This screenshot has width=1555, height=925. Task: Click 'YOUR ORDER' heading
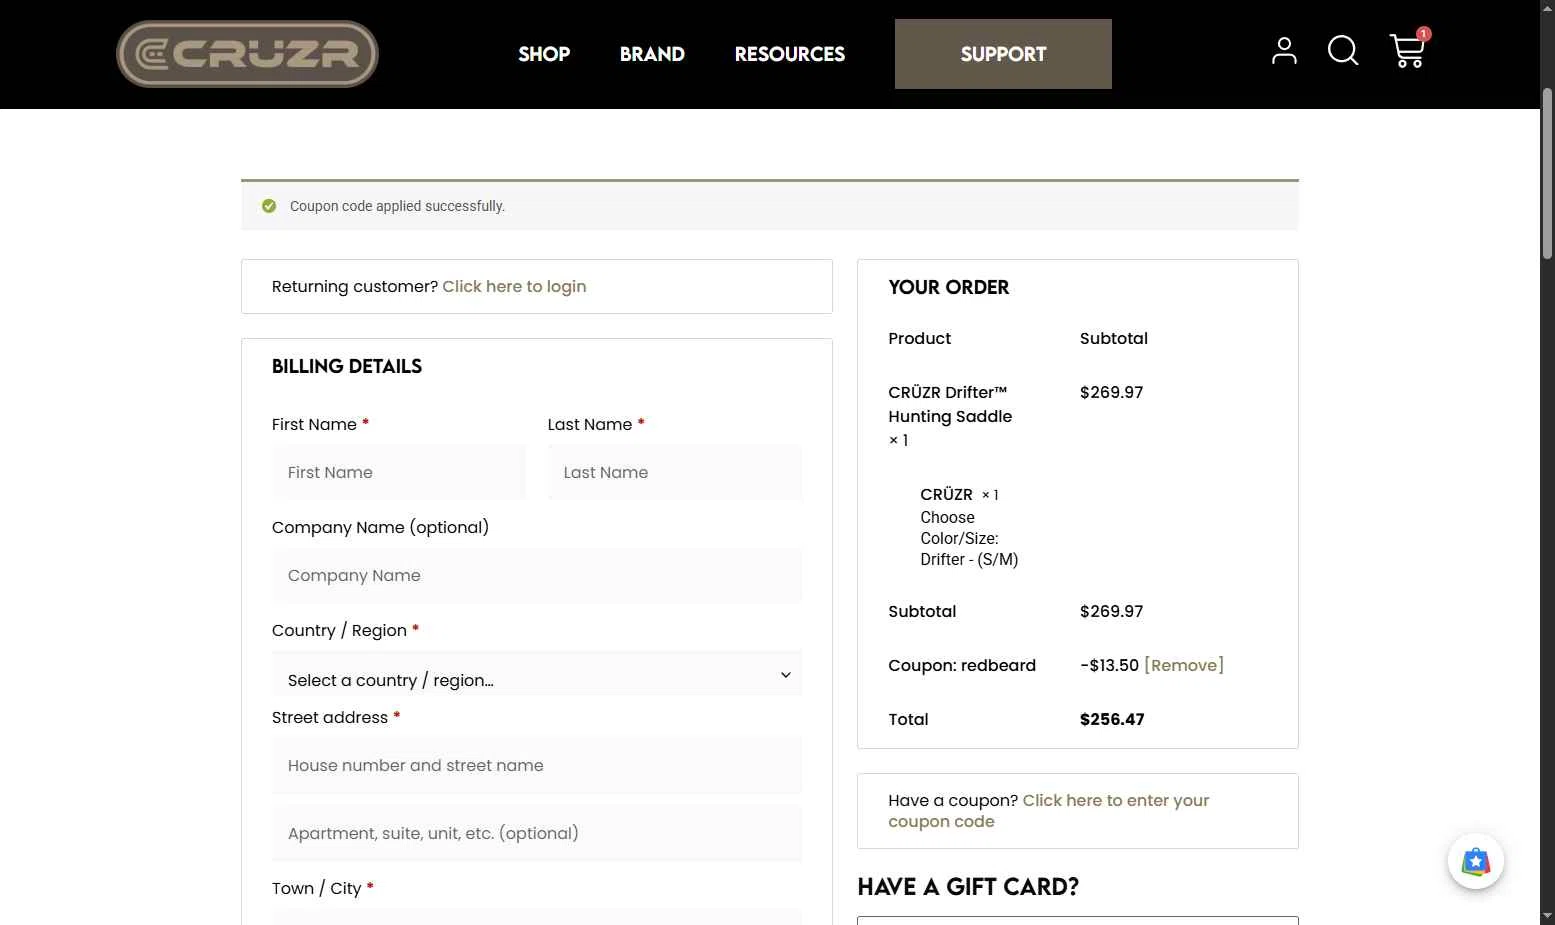tap(949, 287)
